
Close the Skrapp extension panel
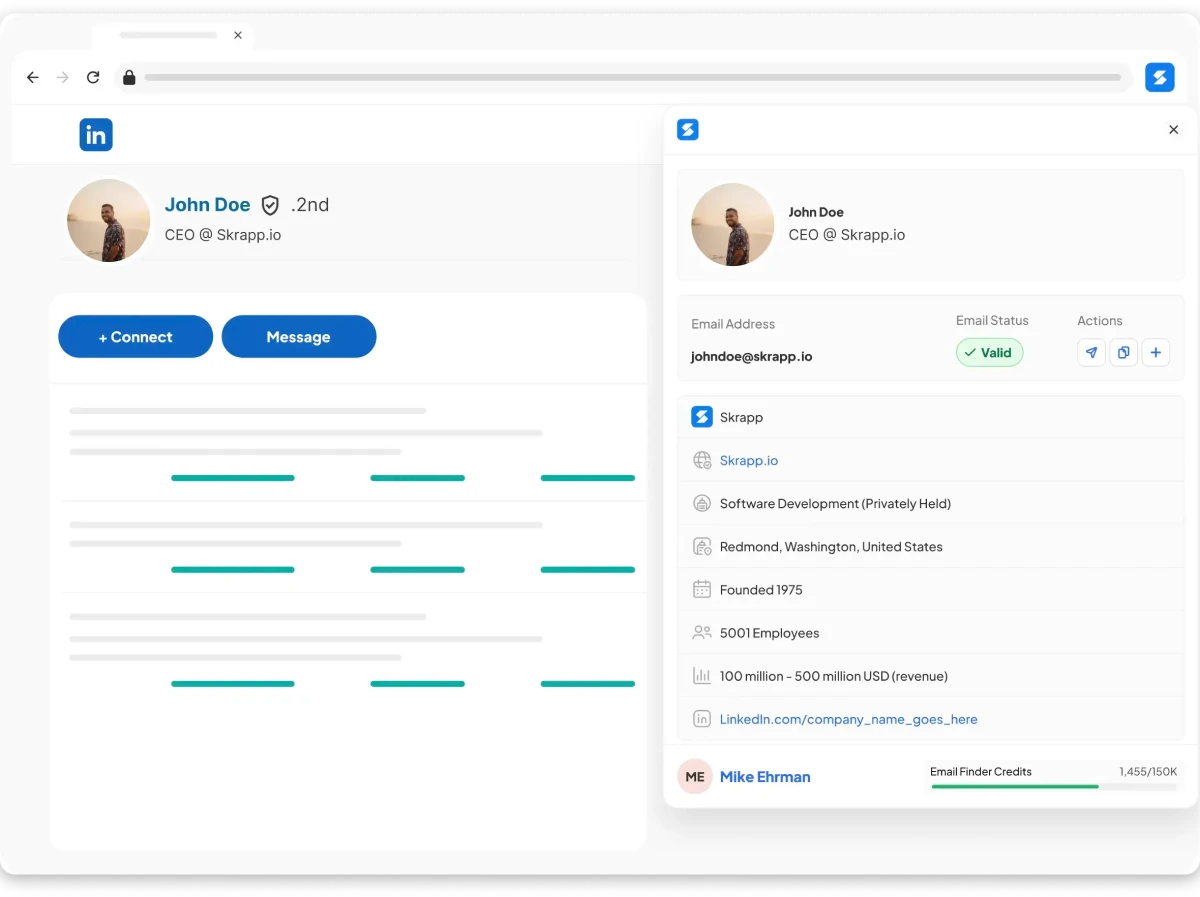pyautogui.click(x=1174, y=129)
